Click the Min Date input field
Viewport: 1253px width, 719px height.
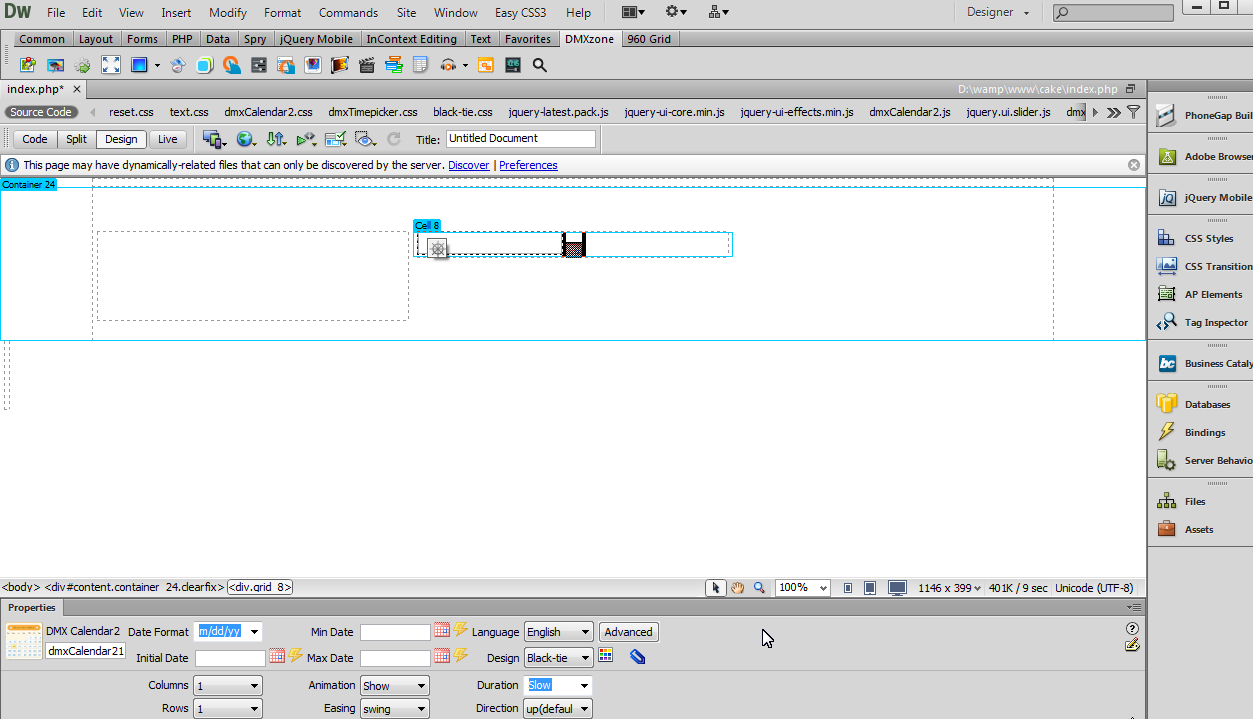pos(395,632)
